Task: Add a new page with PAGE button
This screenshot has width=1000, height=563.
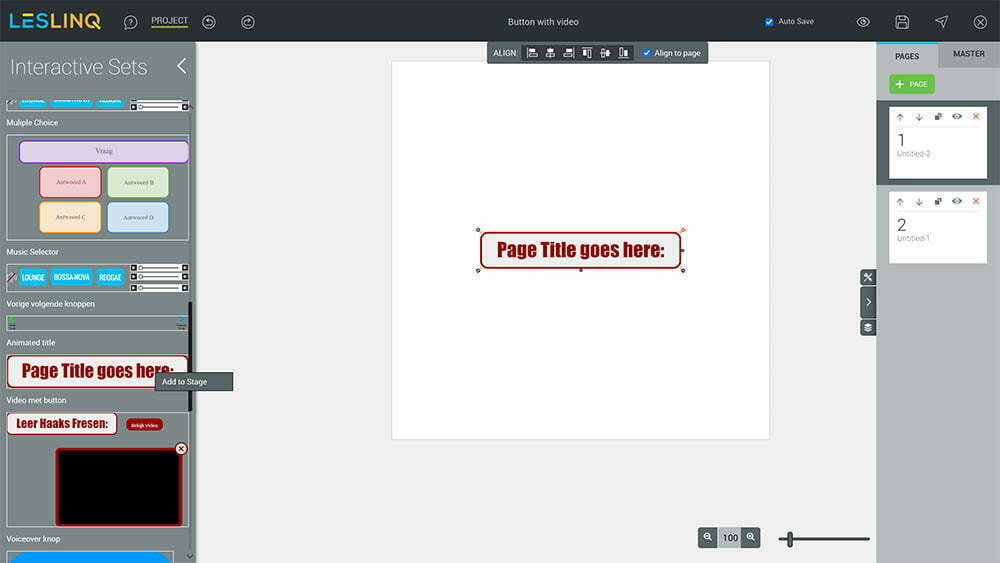Action: (912, 84)
